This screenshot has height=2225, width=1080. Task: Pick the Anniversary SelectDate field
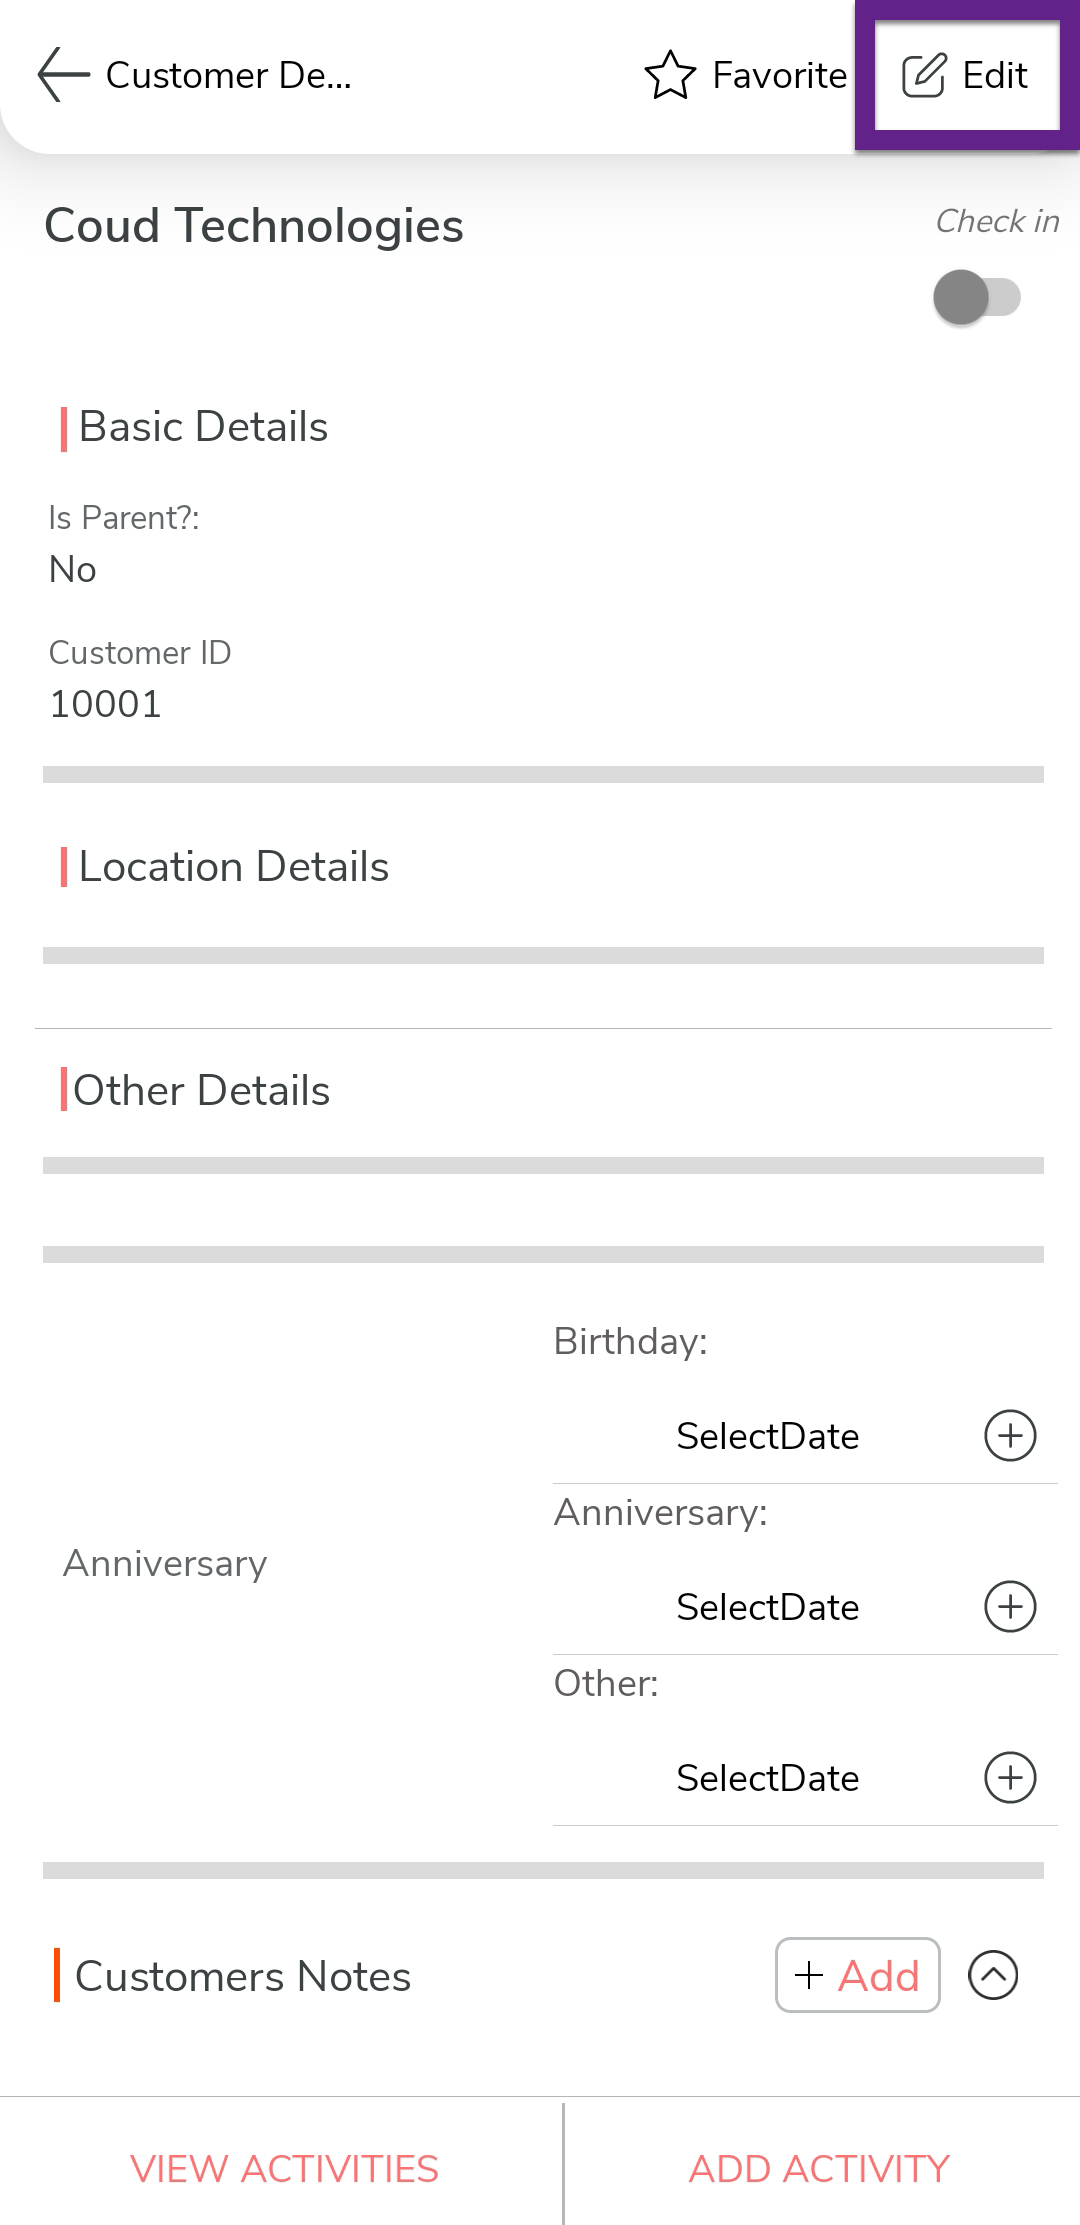767,1607
